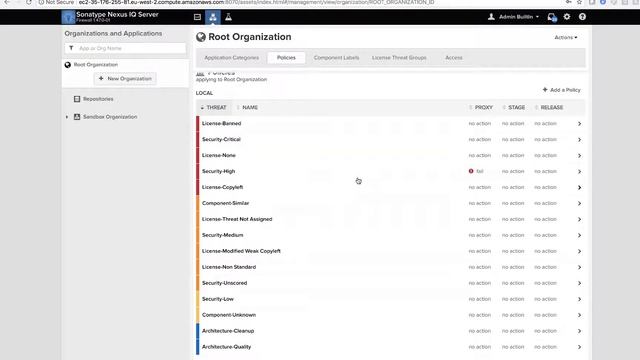640x360 pixels.
Task: Click Architecture-Cleanup policy name
Action: (228, 331)
